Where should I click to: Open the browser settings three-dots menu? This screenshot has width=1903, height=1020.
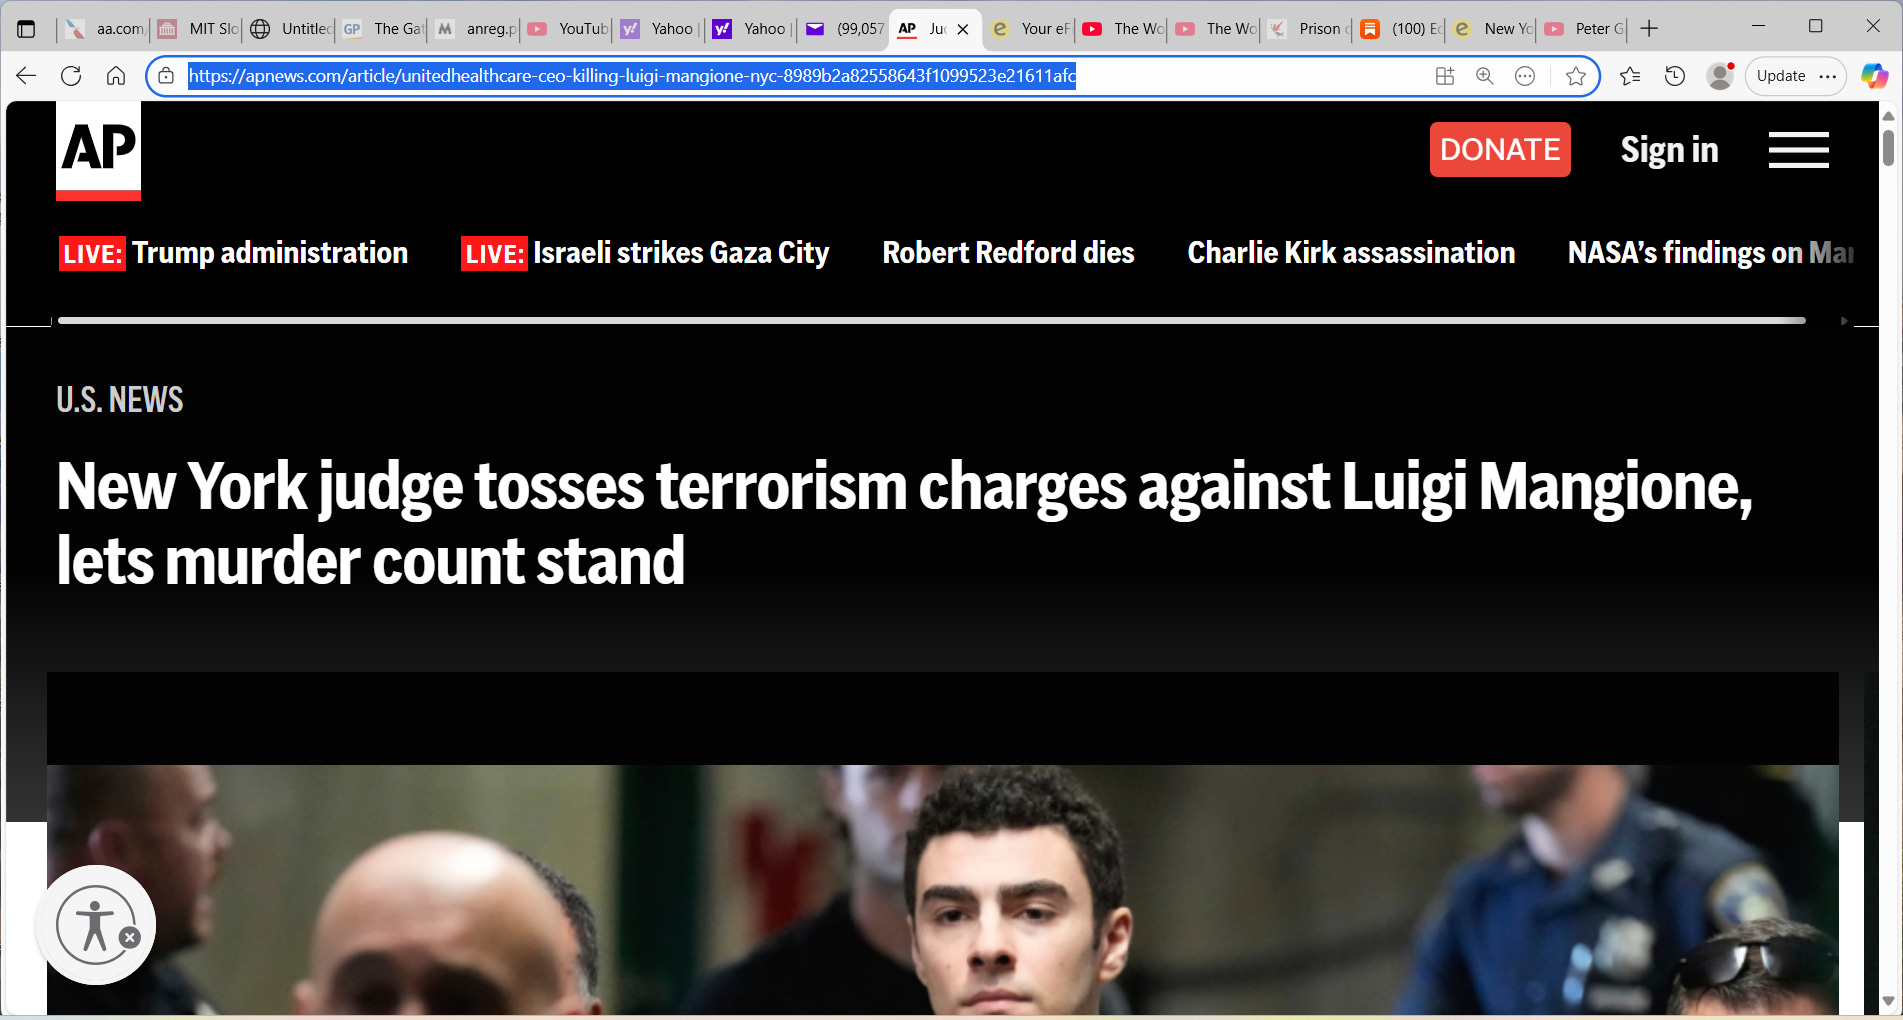pyautogui.click(x=1828, y=76)
